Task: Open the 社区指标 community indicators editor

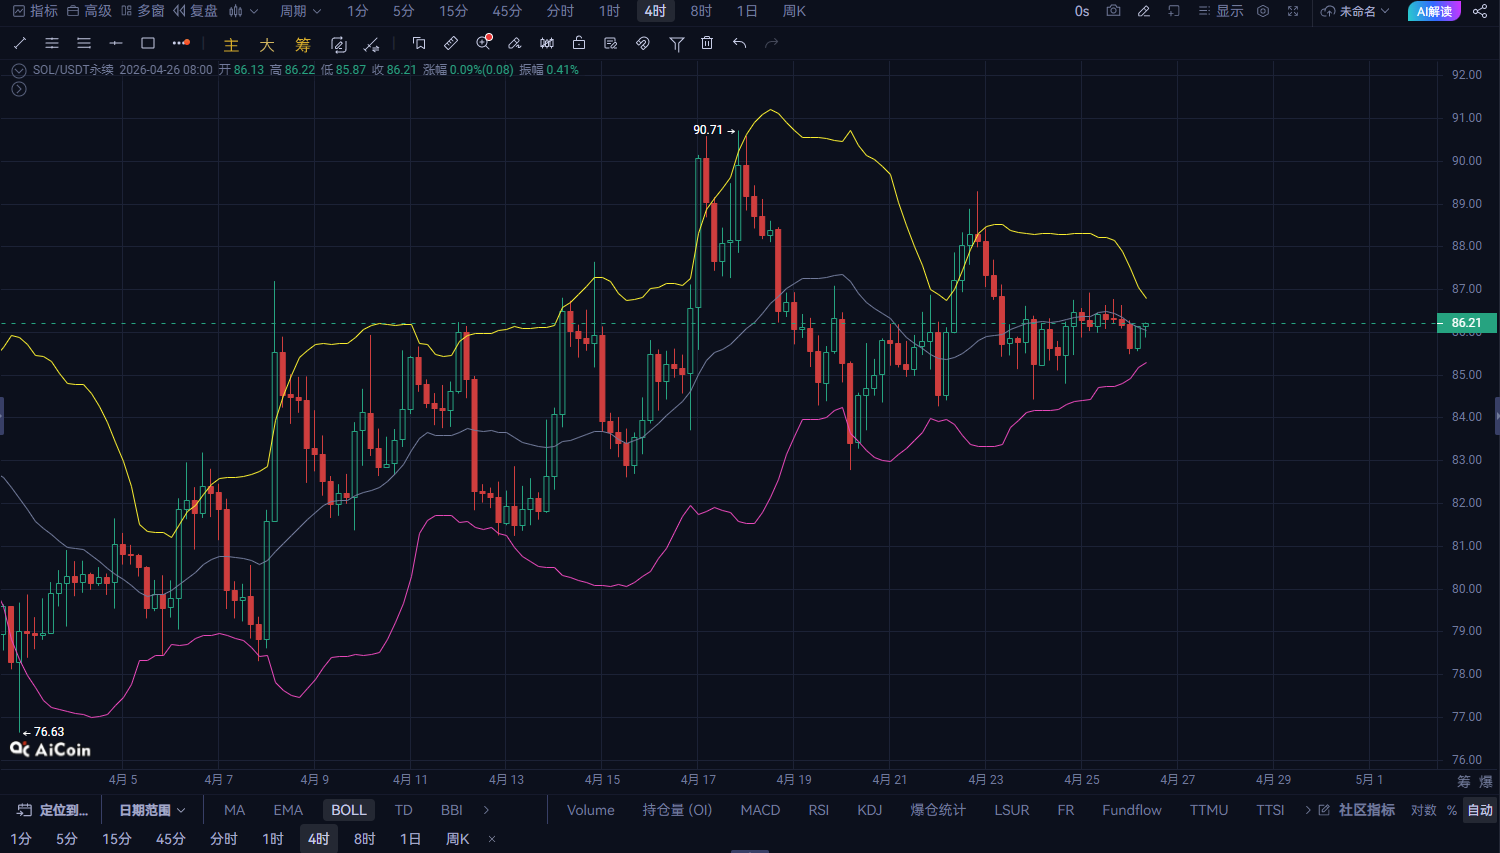Action: point(1357,810)
